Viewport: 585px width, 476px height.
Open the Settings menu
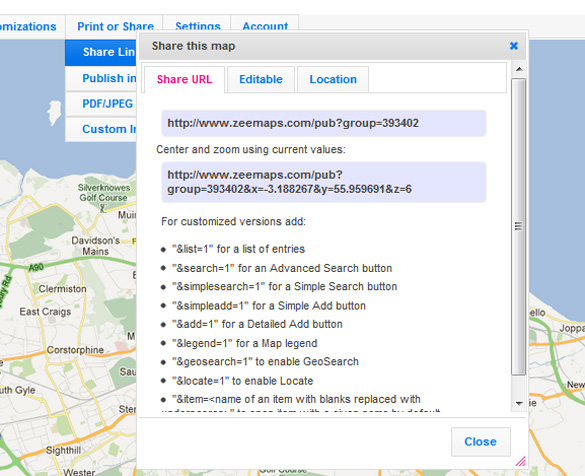[197, 26]
